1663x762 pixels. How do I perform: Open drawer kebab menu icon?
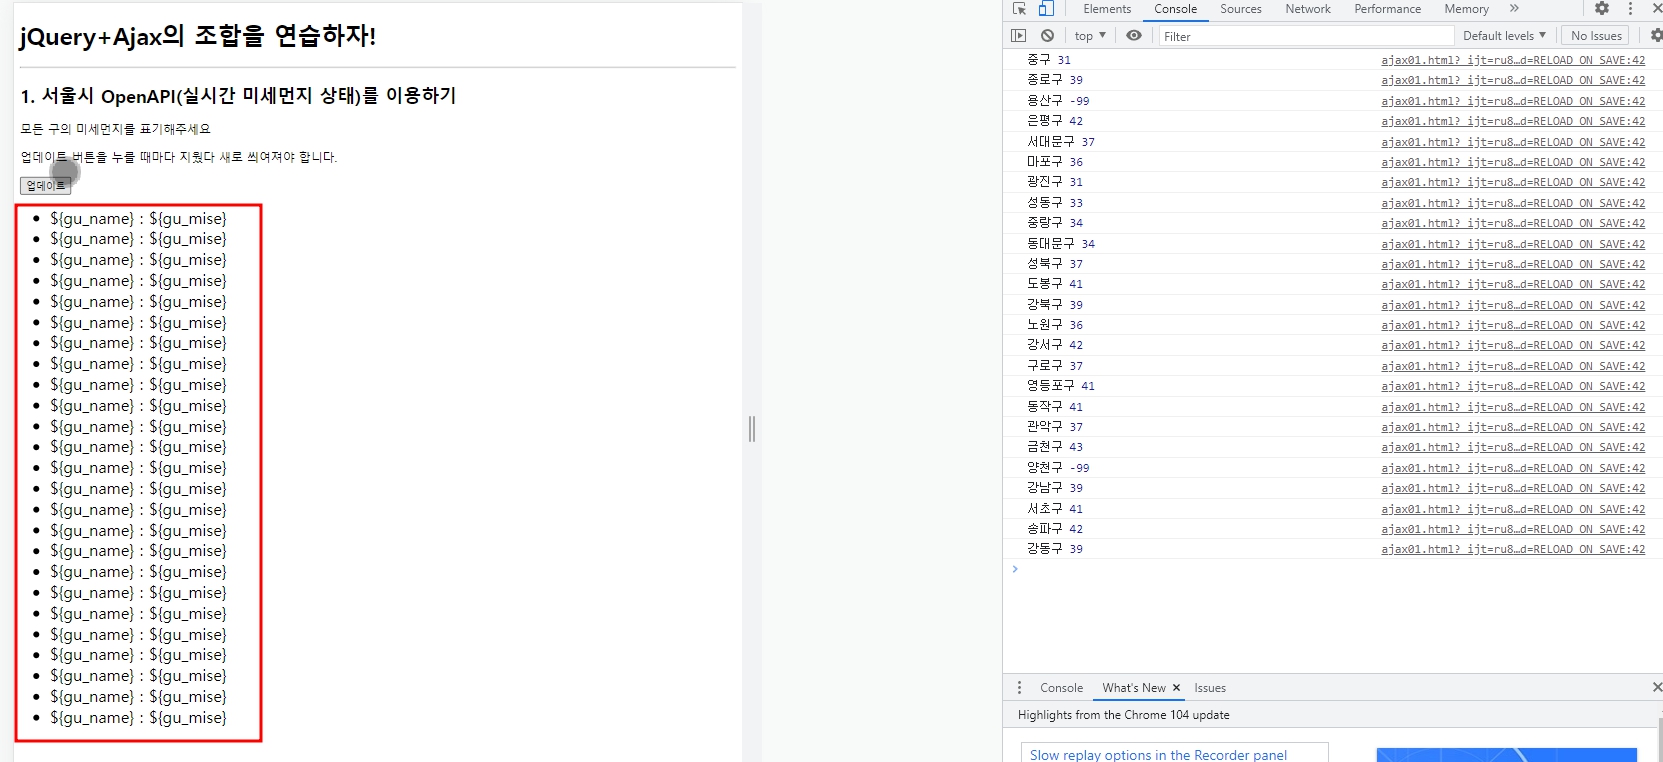click(1019, 688)
